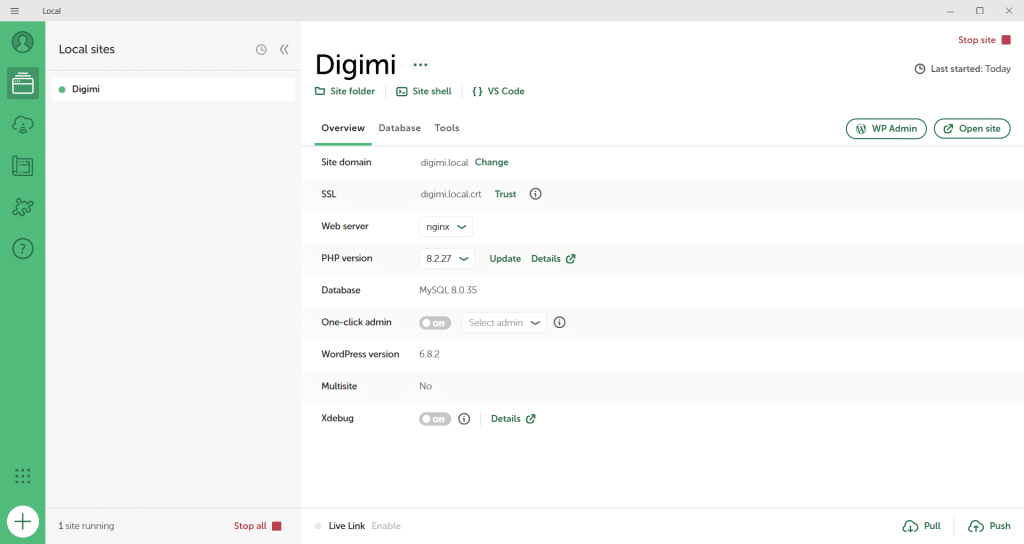The width and height of the screenshot is (1024, 544).
Task: Click the Open site button
Action: coord(972,129)
